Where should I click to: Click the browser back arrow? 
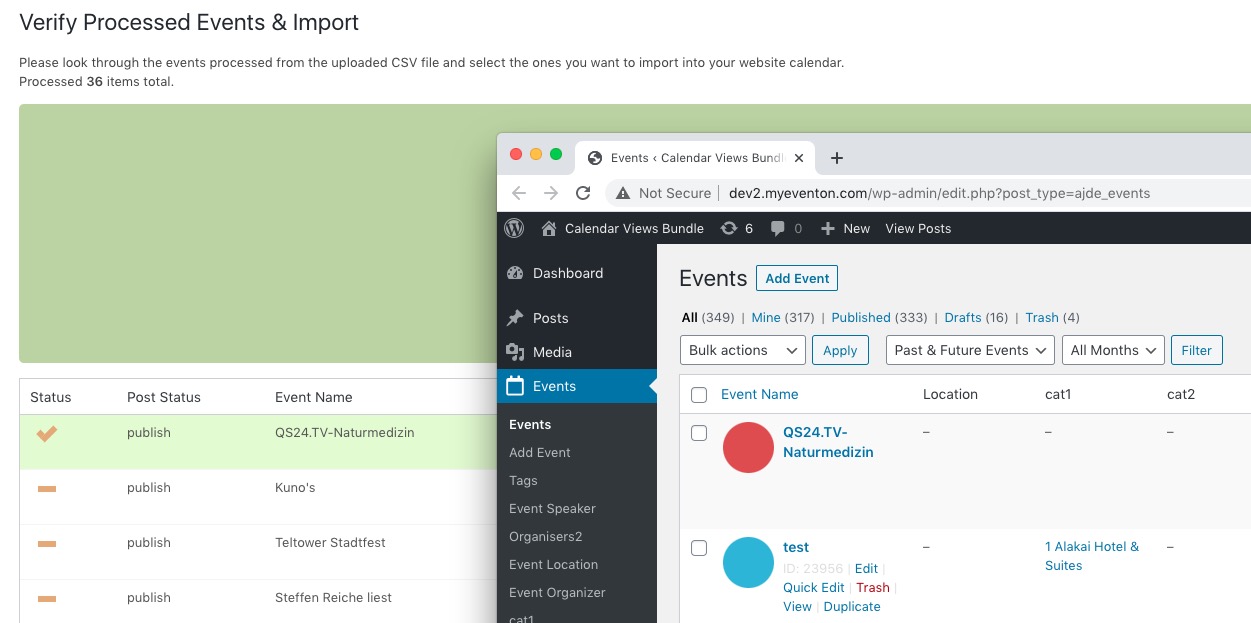(x=518, y=193)
